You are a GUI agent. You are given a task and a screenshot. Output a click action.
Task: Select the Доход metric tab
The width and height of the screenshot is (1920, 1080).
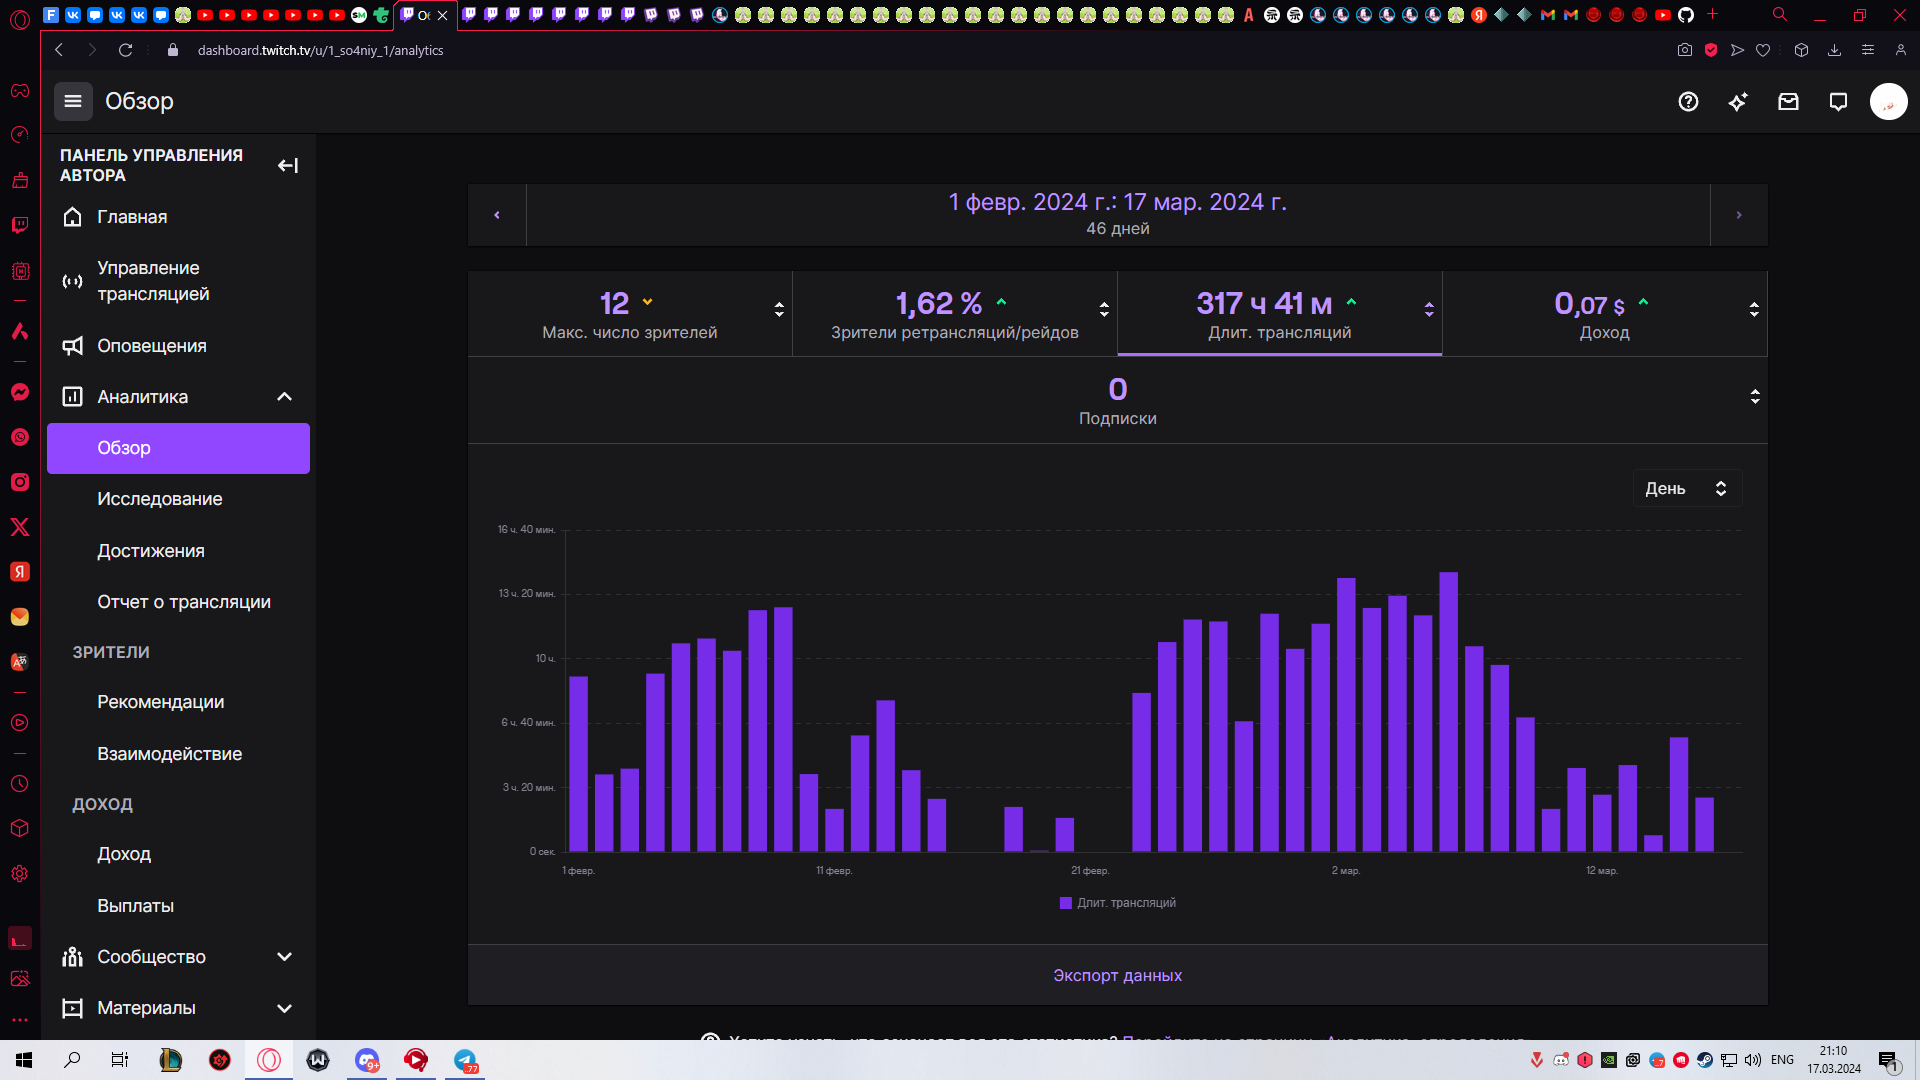[1603, 313]
